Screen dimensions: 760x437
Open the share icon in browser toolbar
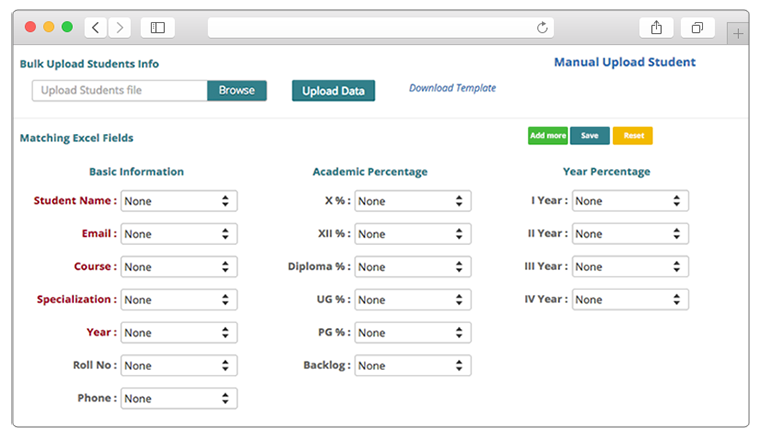(x=656, y=28)
